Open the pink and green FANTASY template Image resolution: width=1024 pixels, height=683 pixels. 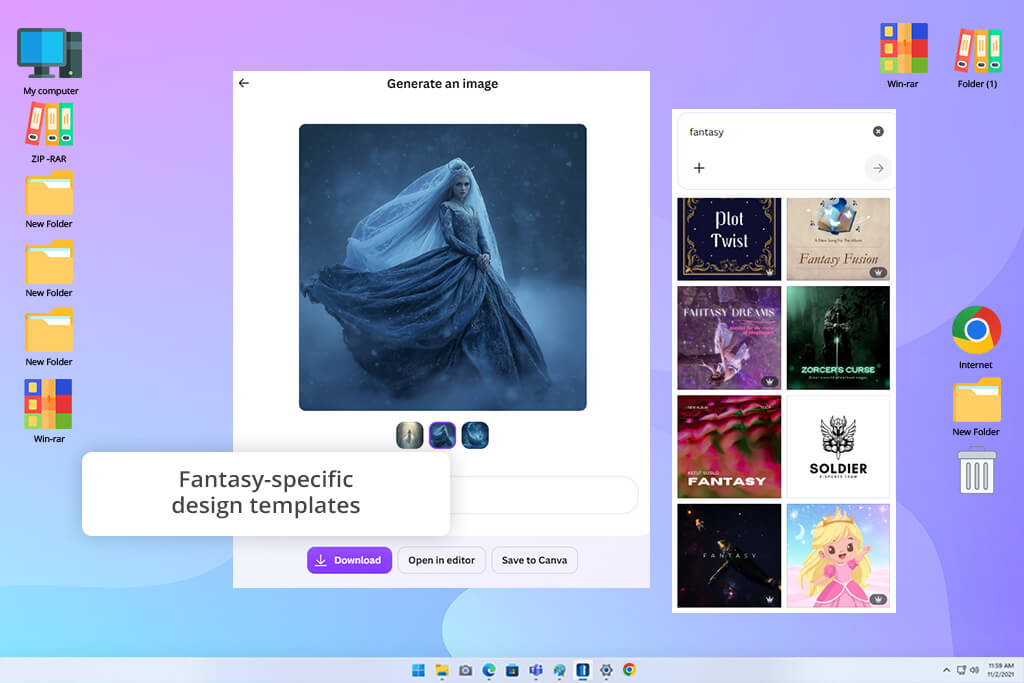point(729,447)
